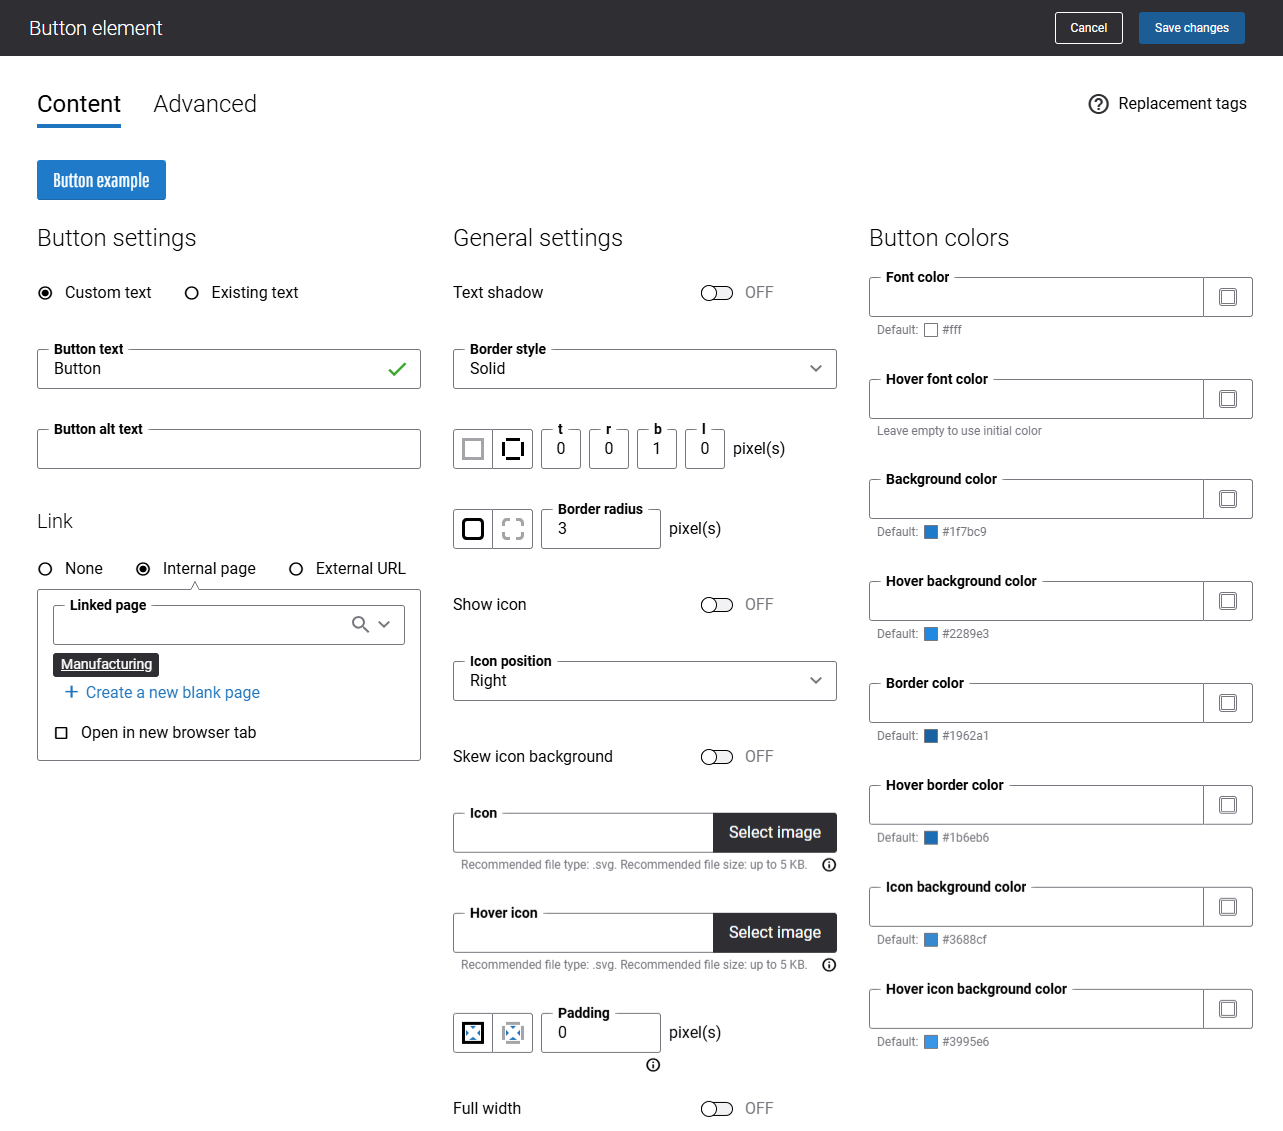1283x1131 pixels.
Task: Select Custom text radio option
Action: click(x=45, y=293)
